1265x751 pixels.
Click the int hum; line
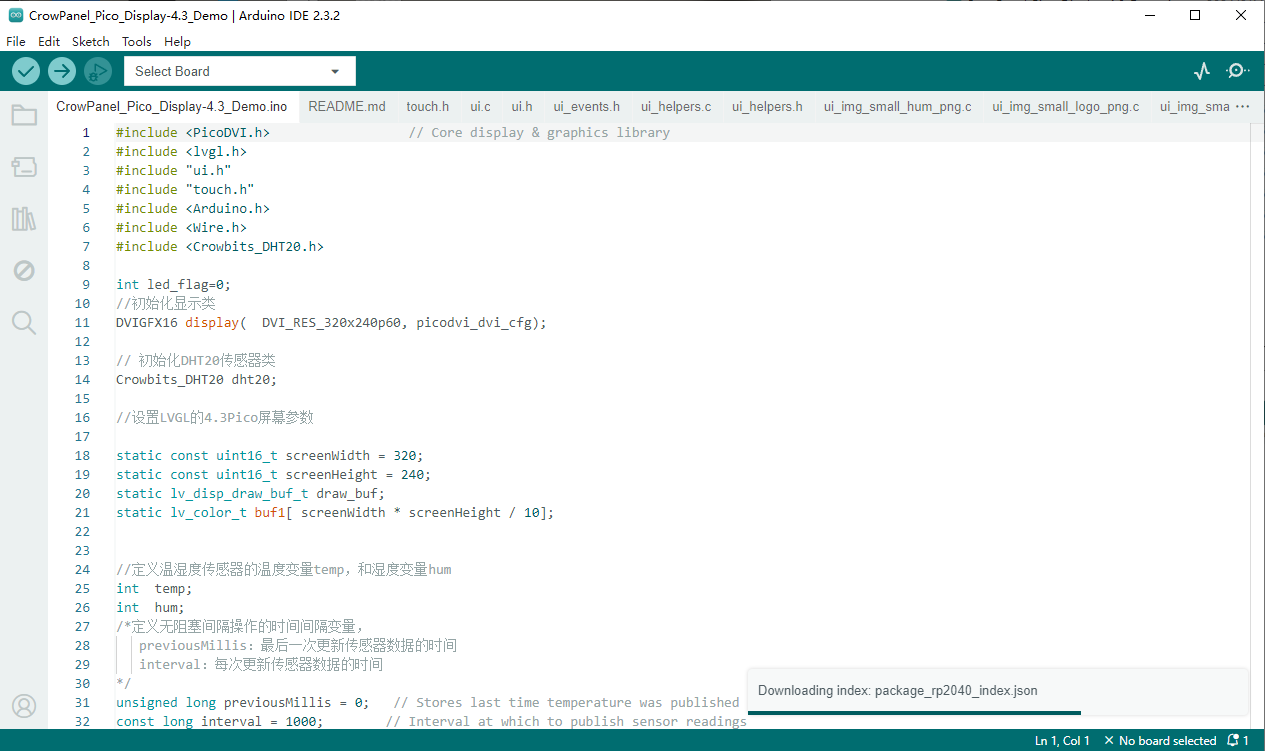point(151,607)
